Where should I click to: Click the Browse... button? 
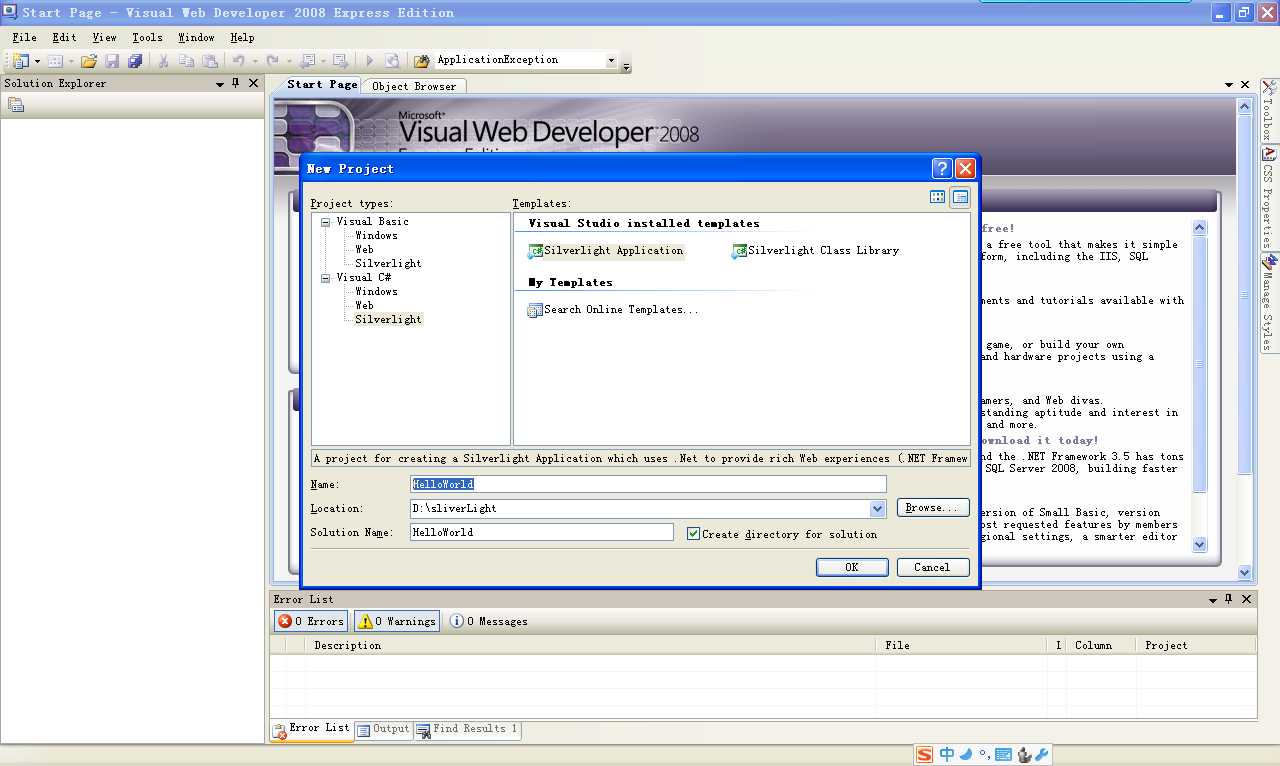(x=933, y=508)
